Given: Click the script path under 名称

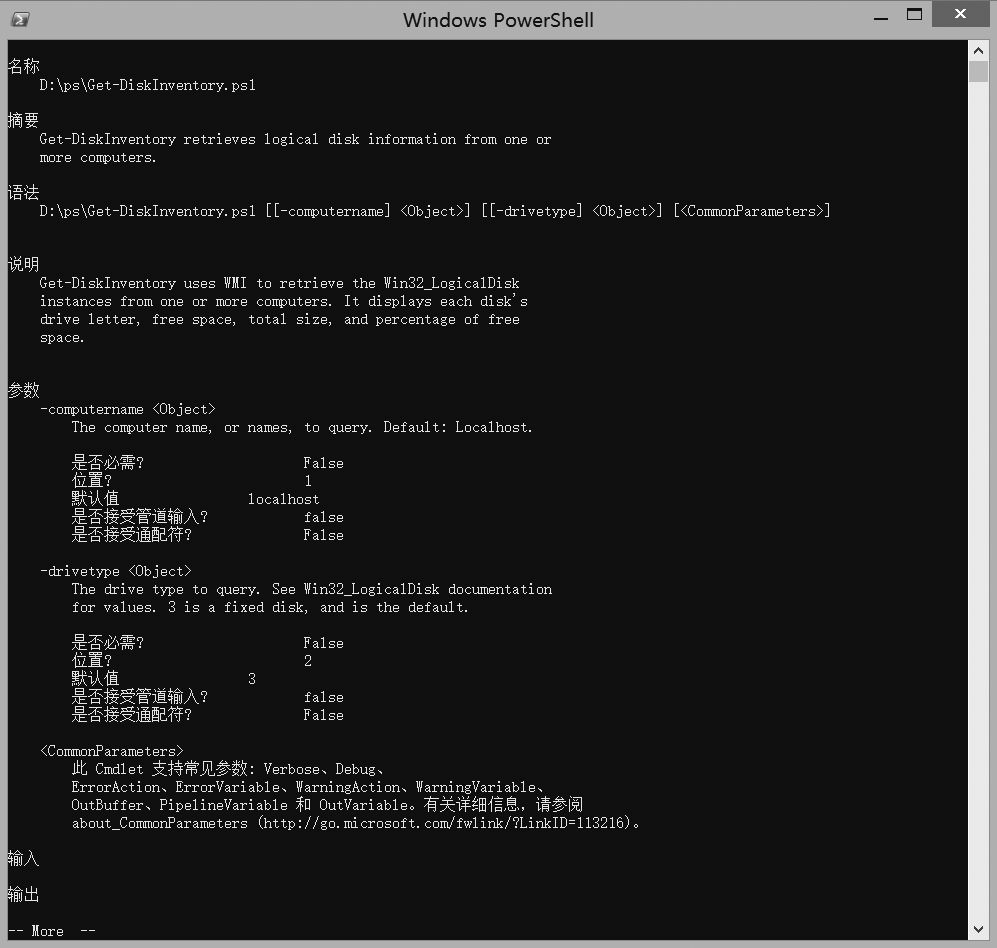Looking at the screenshot, I should [x=147, y=85].
